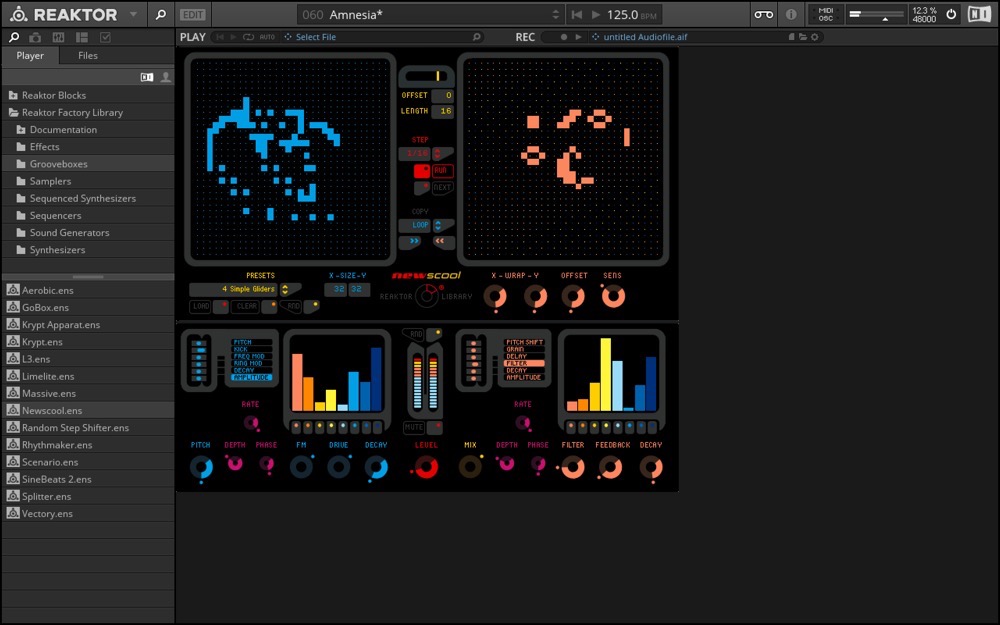Image resolution: width=1000 pixels, height=625 pixels.
Task: Open the layout view icon in the sidebar
Action: point(82,38)
